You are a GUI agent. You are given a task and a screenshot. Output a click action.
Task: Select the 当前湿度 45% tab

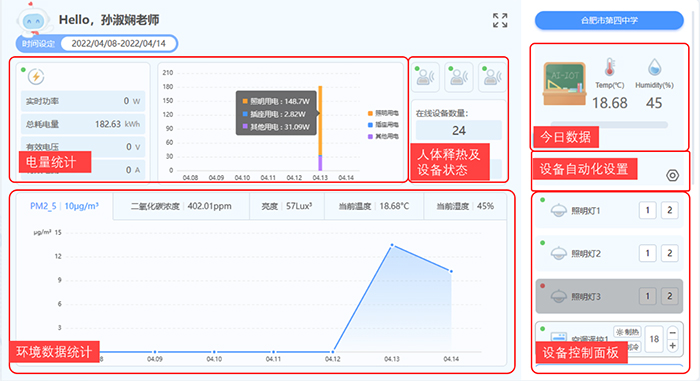click(465, 206)
